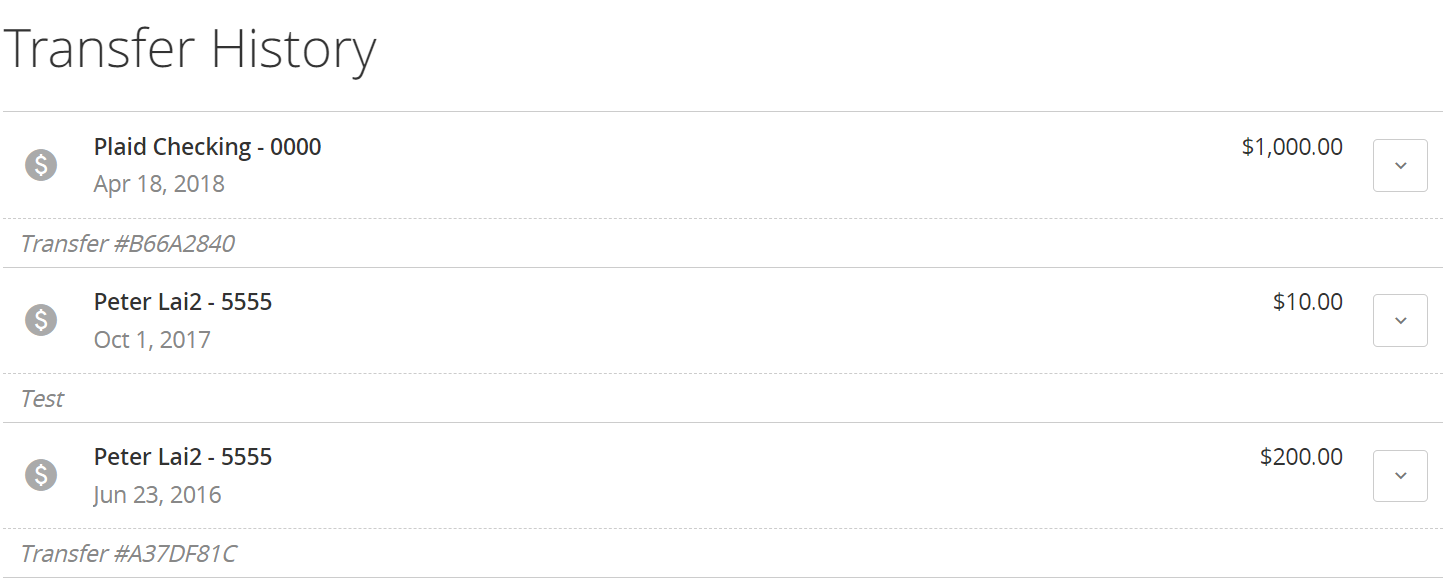The width and height of the screenshot is (1452, 578).
Task: Click the Transfer History page title
Action: pos(190,48)
